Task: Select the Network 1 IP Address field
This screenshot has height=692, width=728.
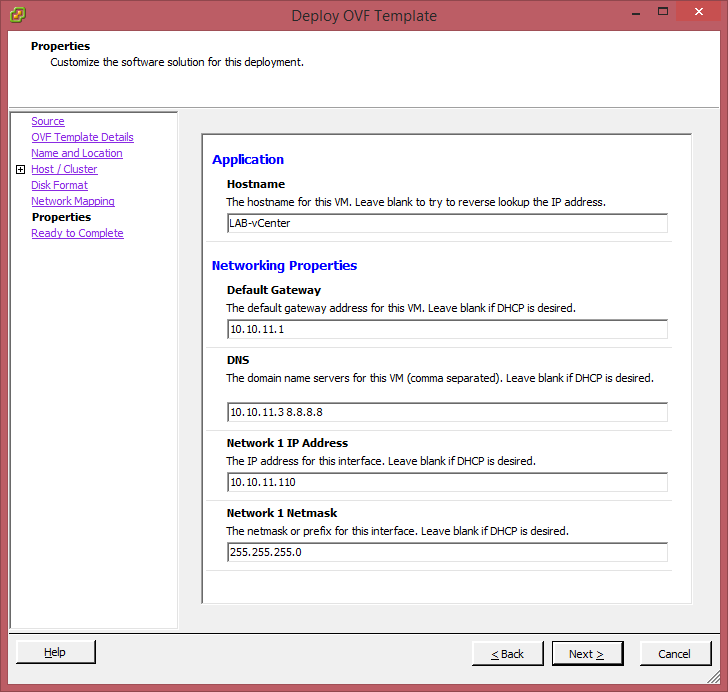Action: pos(446,482)
